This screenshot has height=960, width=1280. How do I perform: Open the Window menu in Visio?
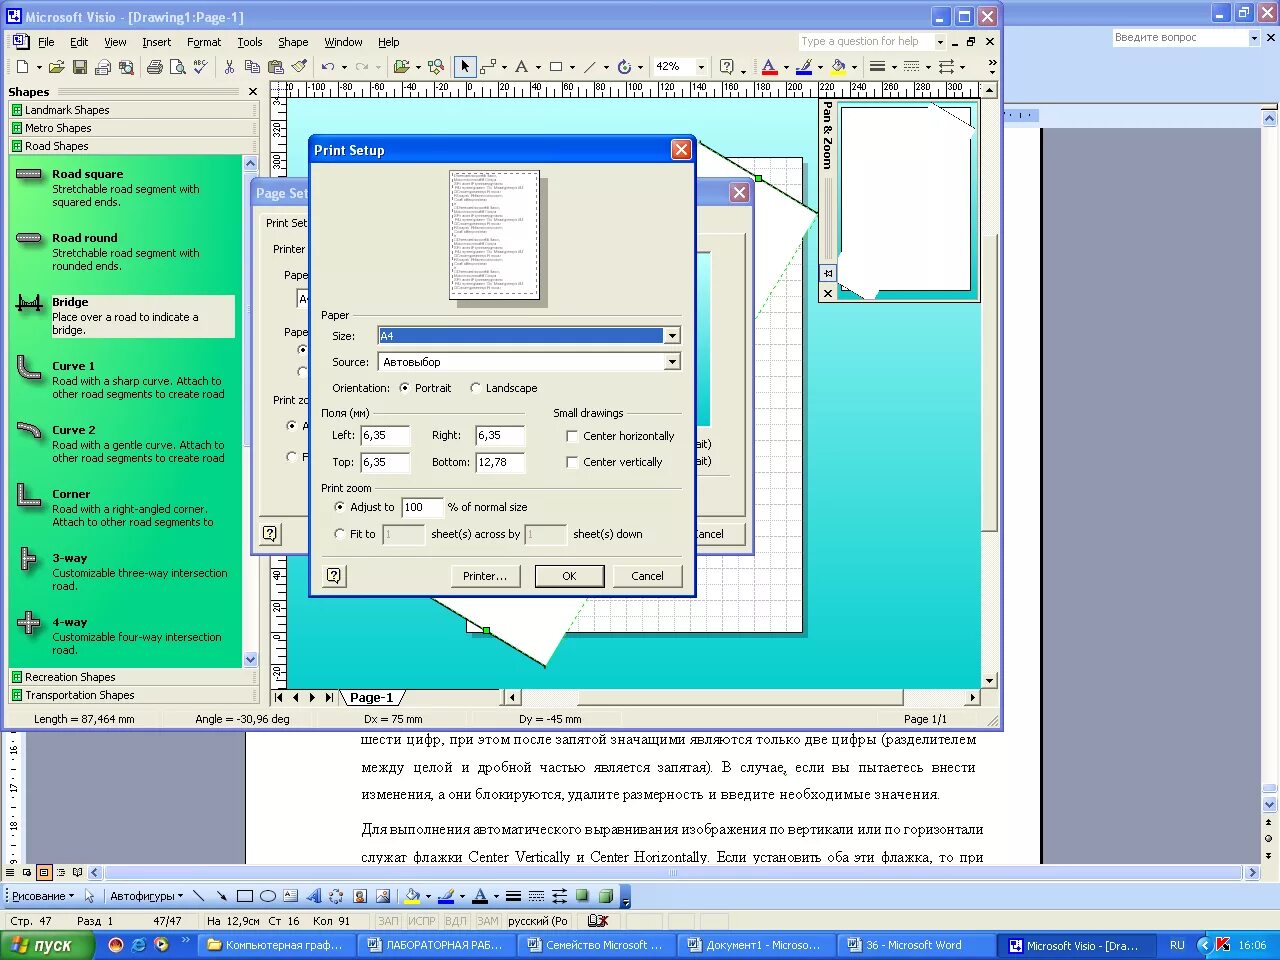tap(343, 42)
